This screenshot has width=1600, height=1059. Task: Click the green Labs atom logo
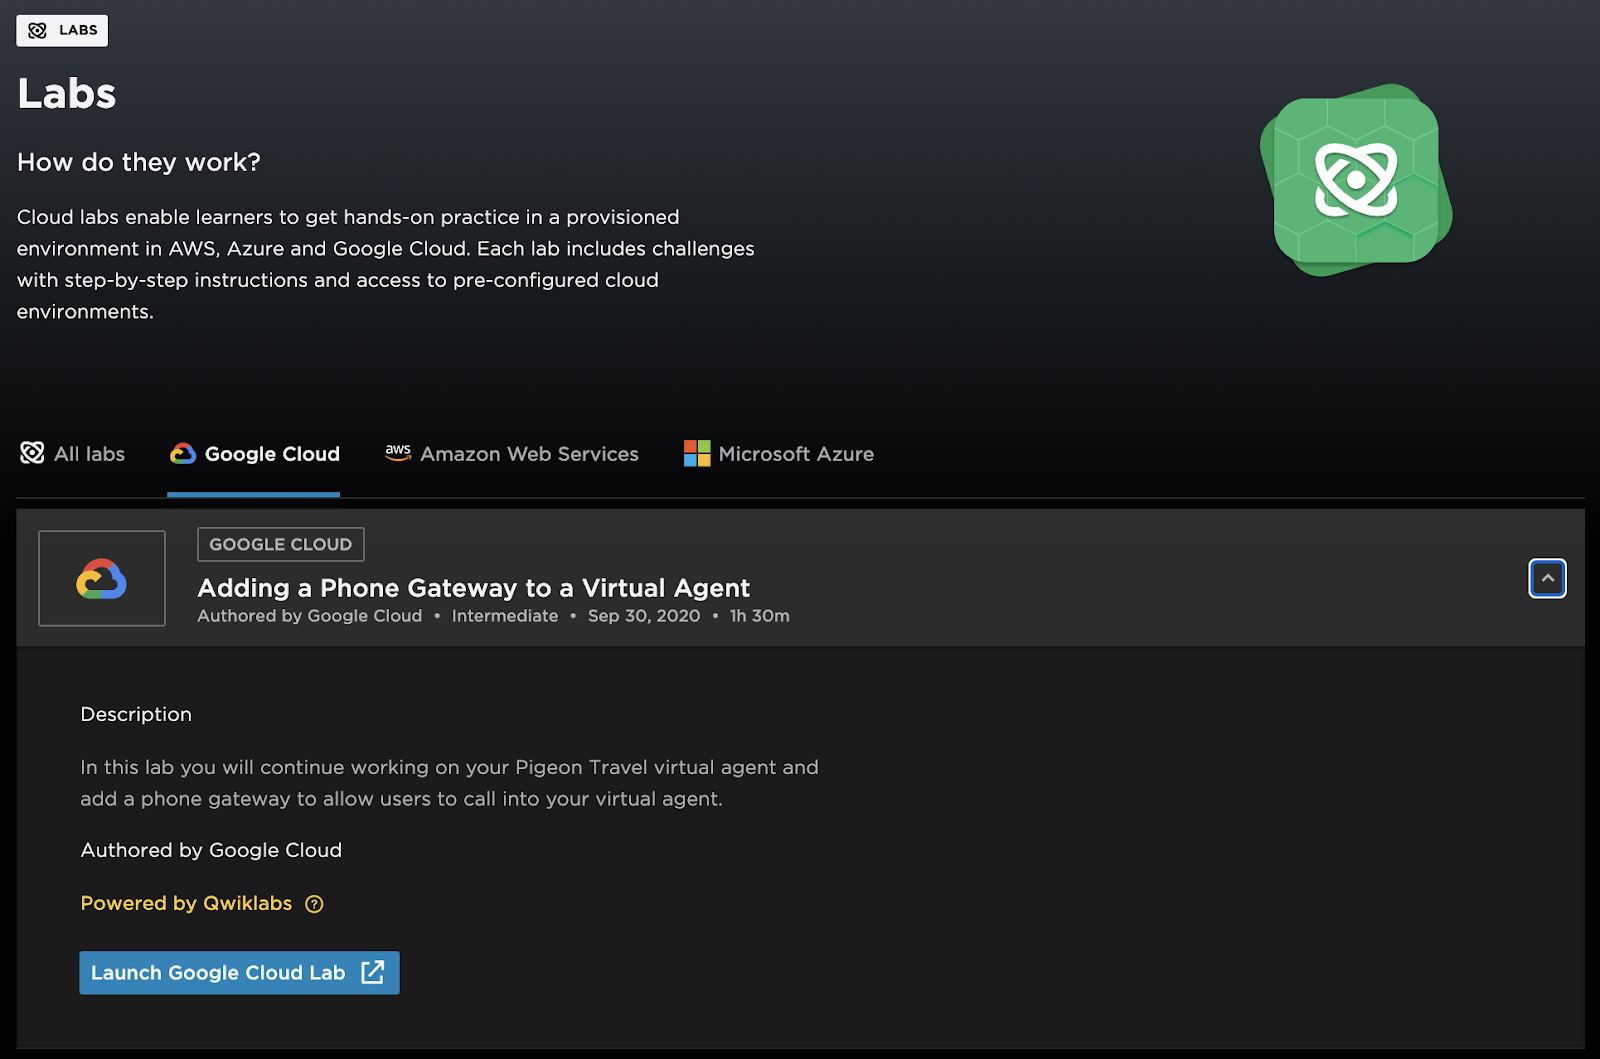coord(1356,180)
